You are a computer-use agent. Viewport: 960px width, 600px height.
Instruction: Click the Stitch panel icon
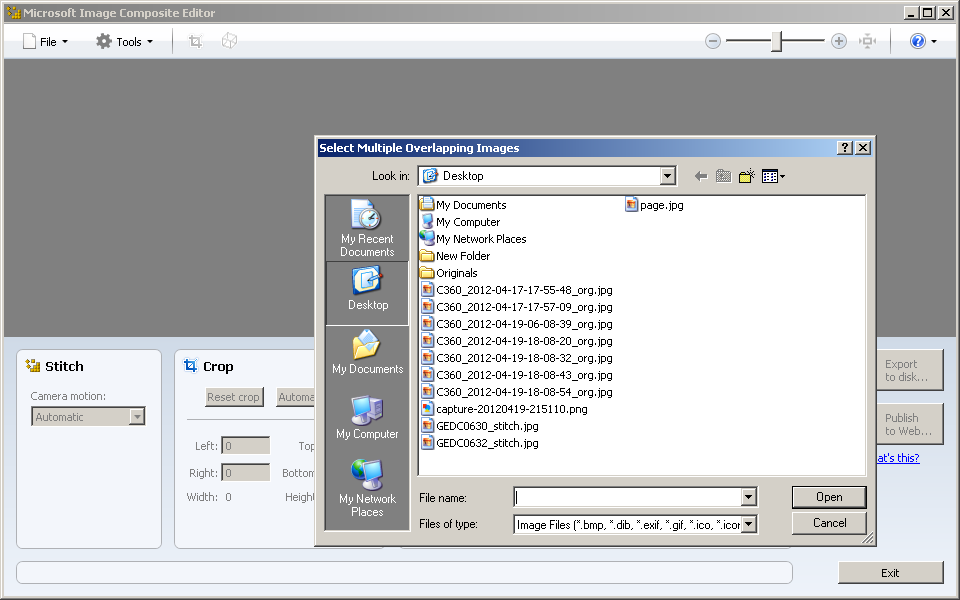tap(32, 366)
